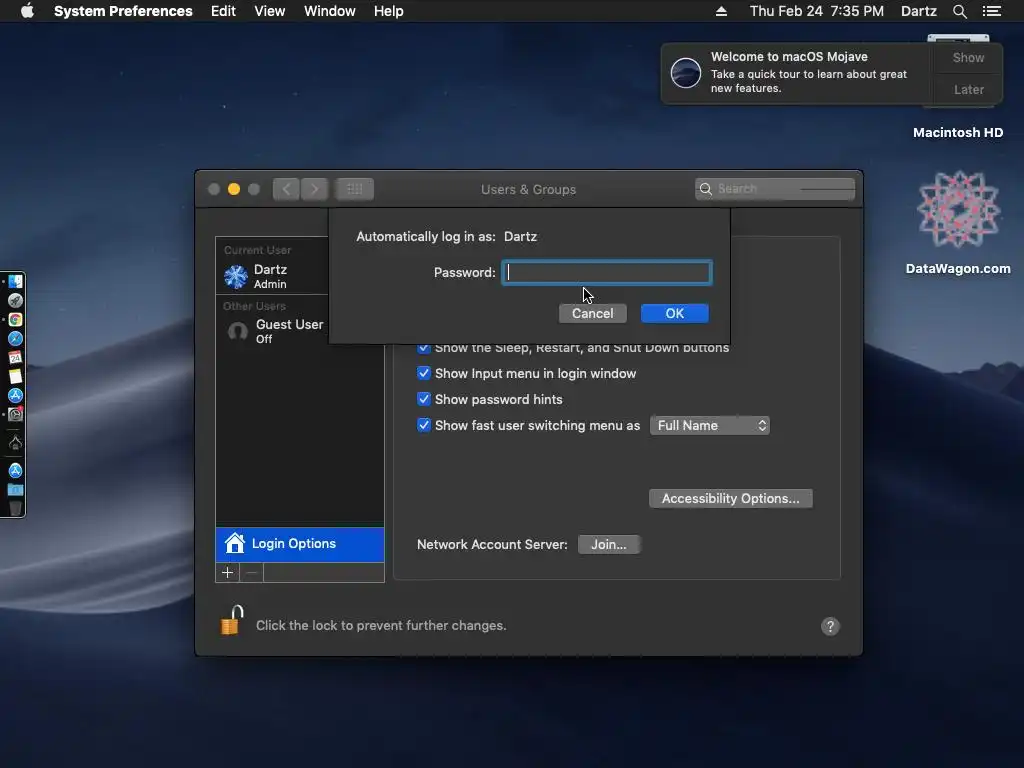The image size is (1024, 768).
Task: Open the Edit menu
Action: (223, 11)
